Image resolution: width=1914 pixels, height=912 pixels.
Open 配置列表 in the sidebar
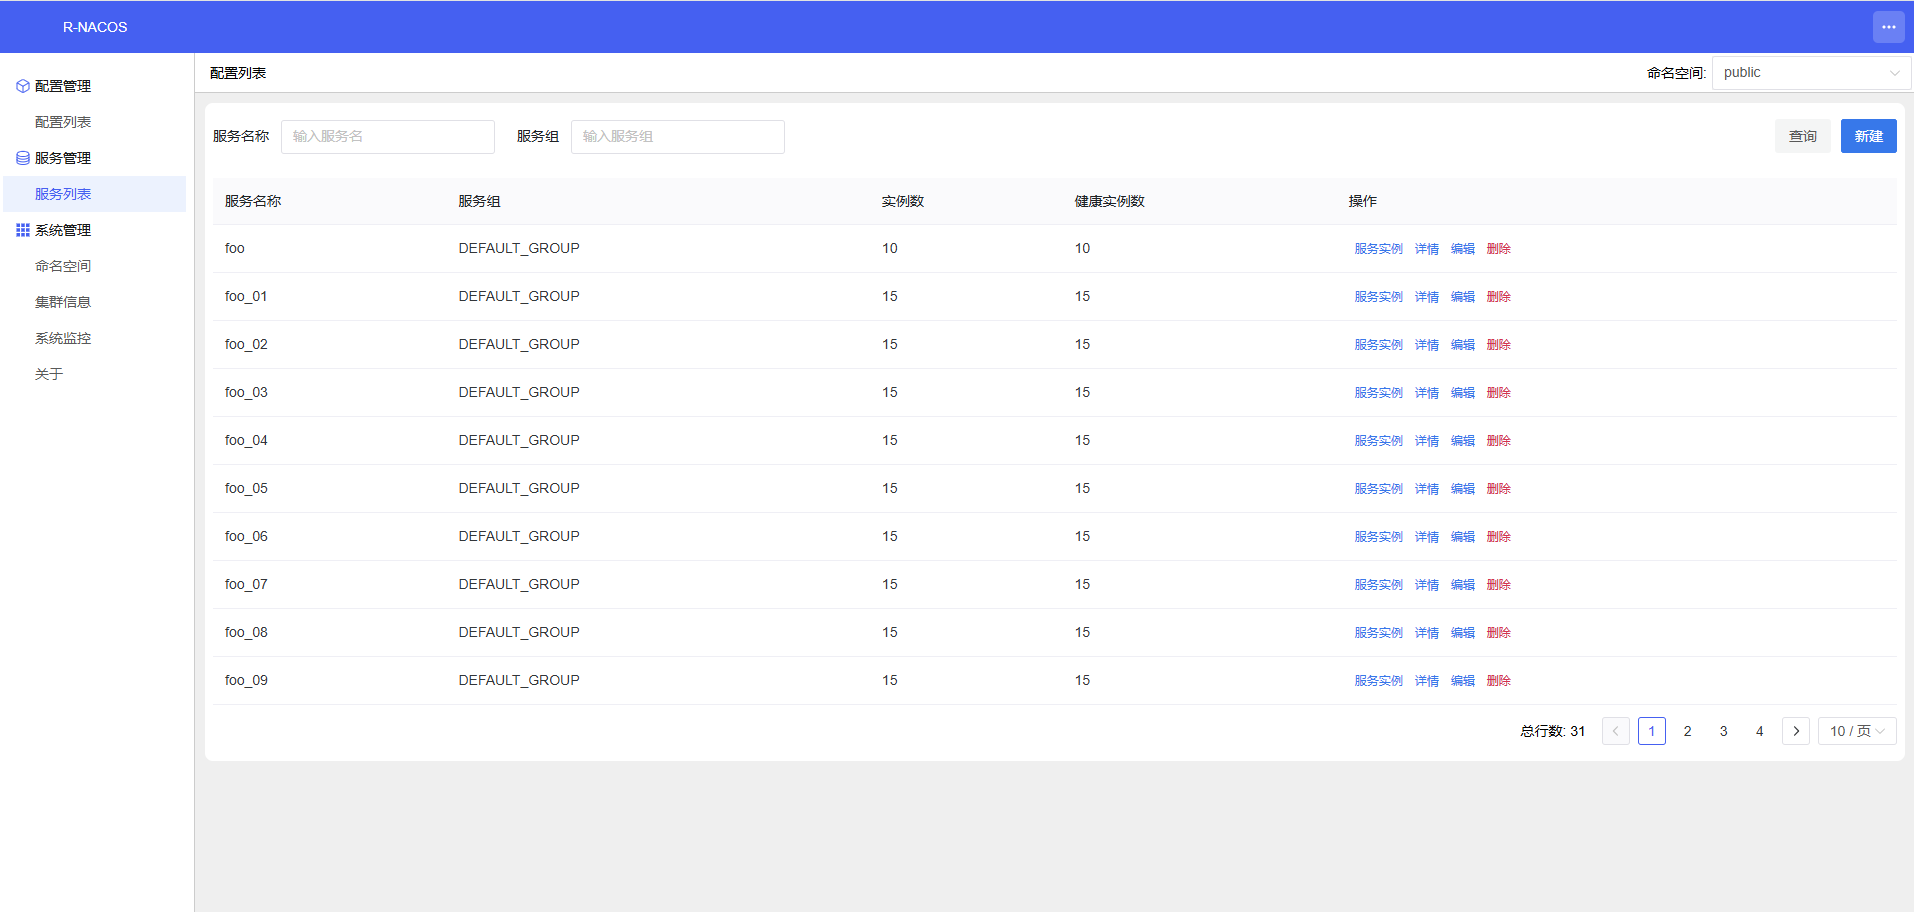pos(63,122)
